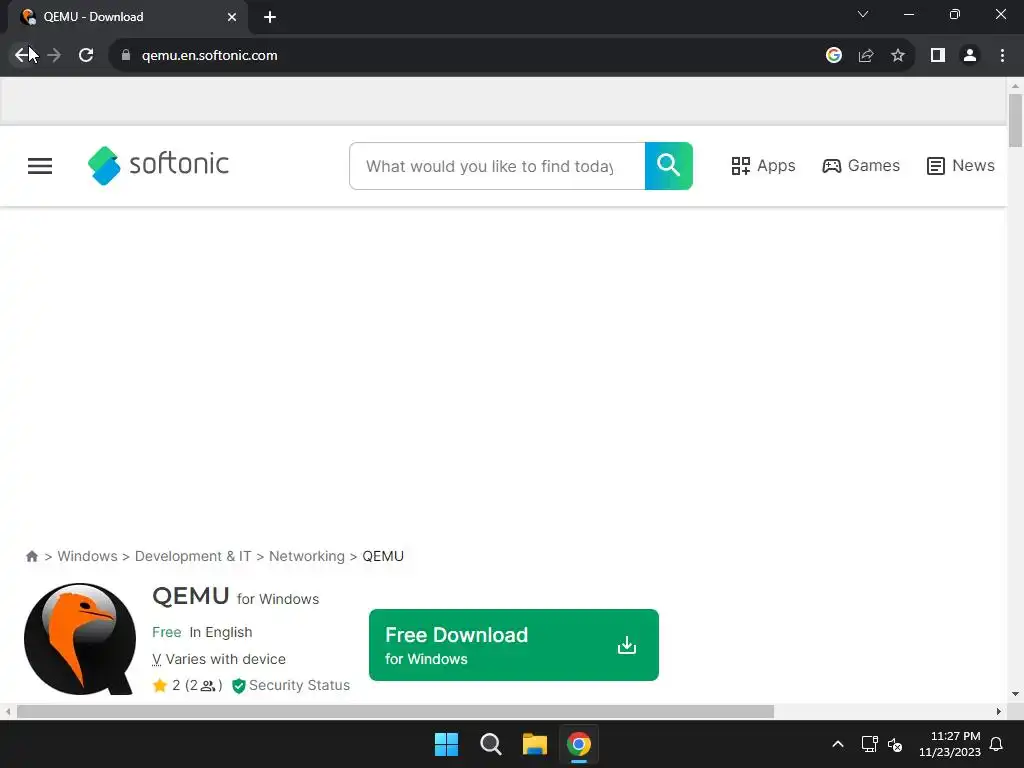Open the Chrome side panel
Screen dimensions: 1024x768
[938, 56]
